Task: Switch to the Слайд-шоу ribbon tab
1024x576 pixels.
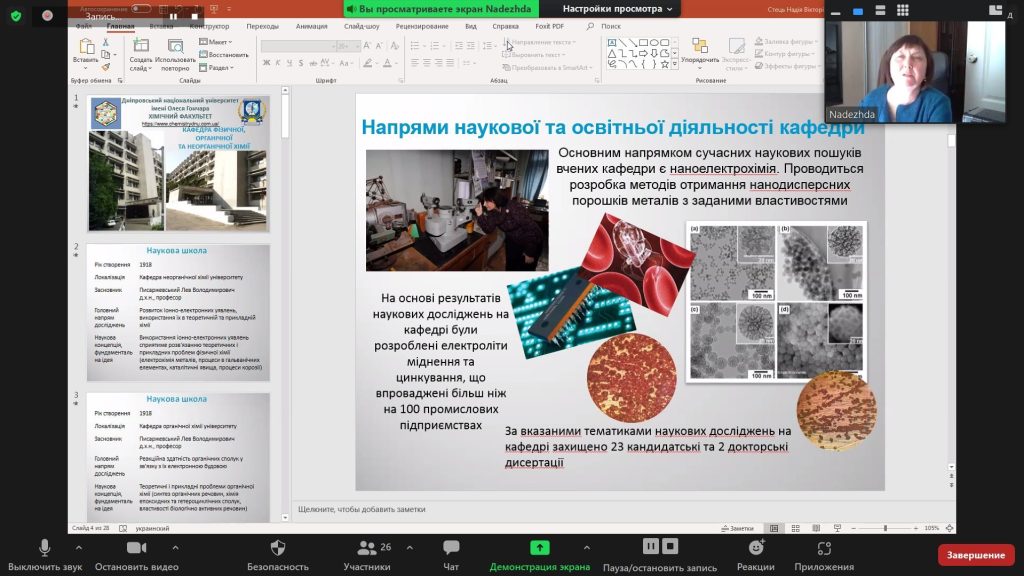Action: pos(362,26)
